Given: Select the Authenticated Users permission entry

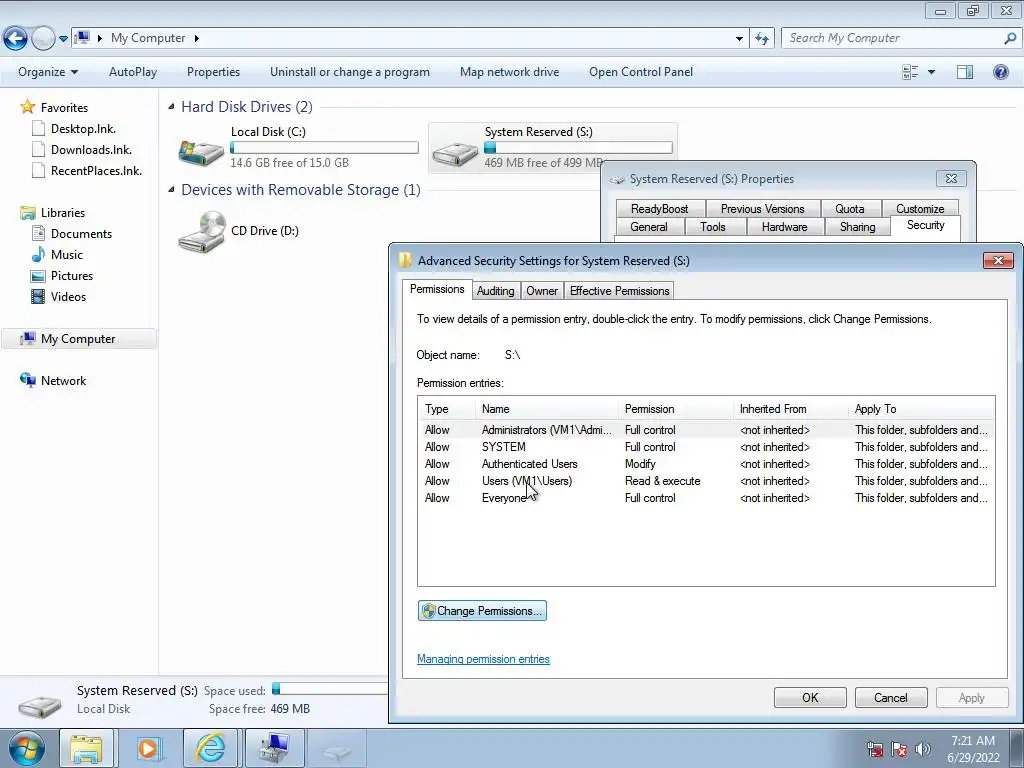Looking at the screenshot, I should [x=706, y=464].
